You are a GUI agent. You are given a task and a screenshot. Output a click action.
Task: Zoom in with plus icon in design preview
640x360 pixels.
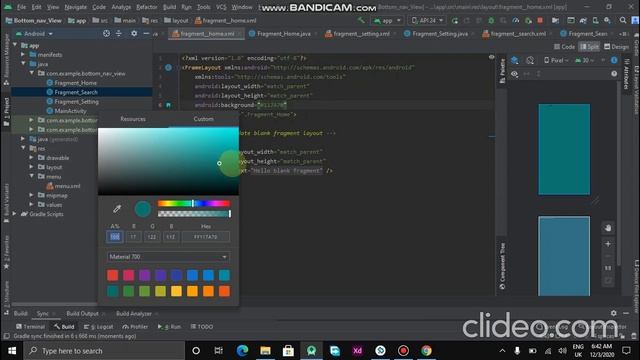point(608,244)
